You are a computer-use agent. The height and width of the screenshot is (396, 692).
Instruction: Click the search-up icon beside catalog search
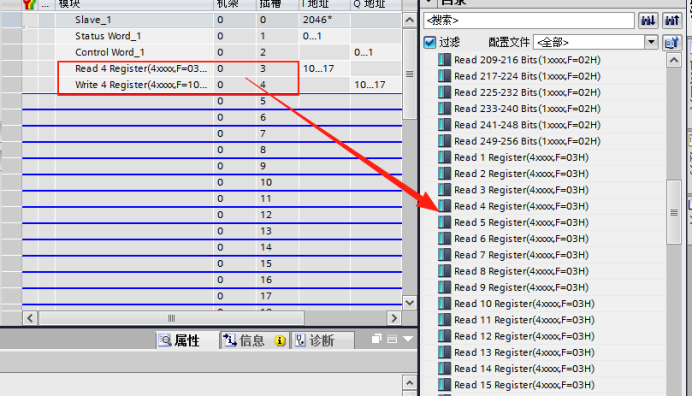tap(672, 20)
